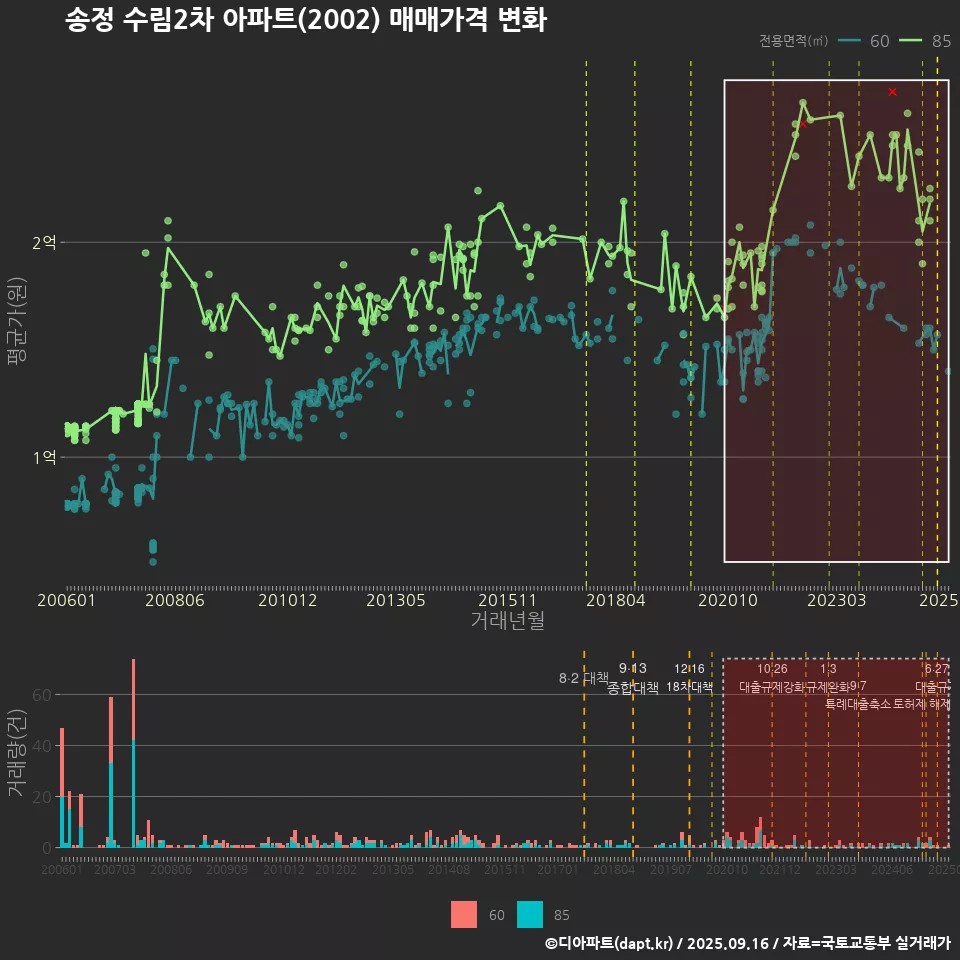Click the 12·16 18차대책 annotation label

[689, 679]
